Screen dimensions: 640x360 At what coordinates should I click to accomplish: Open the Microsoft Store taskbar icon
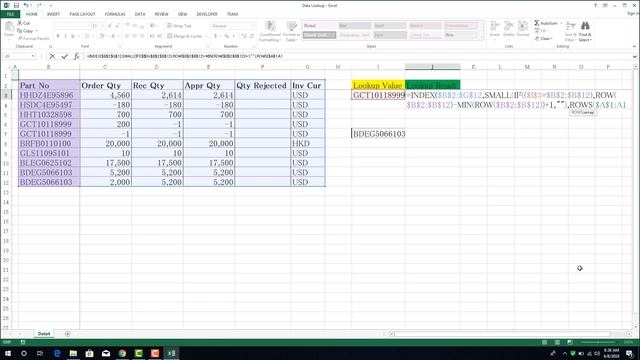click(x=89, y=353)
